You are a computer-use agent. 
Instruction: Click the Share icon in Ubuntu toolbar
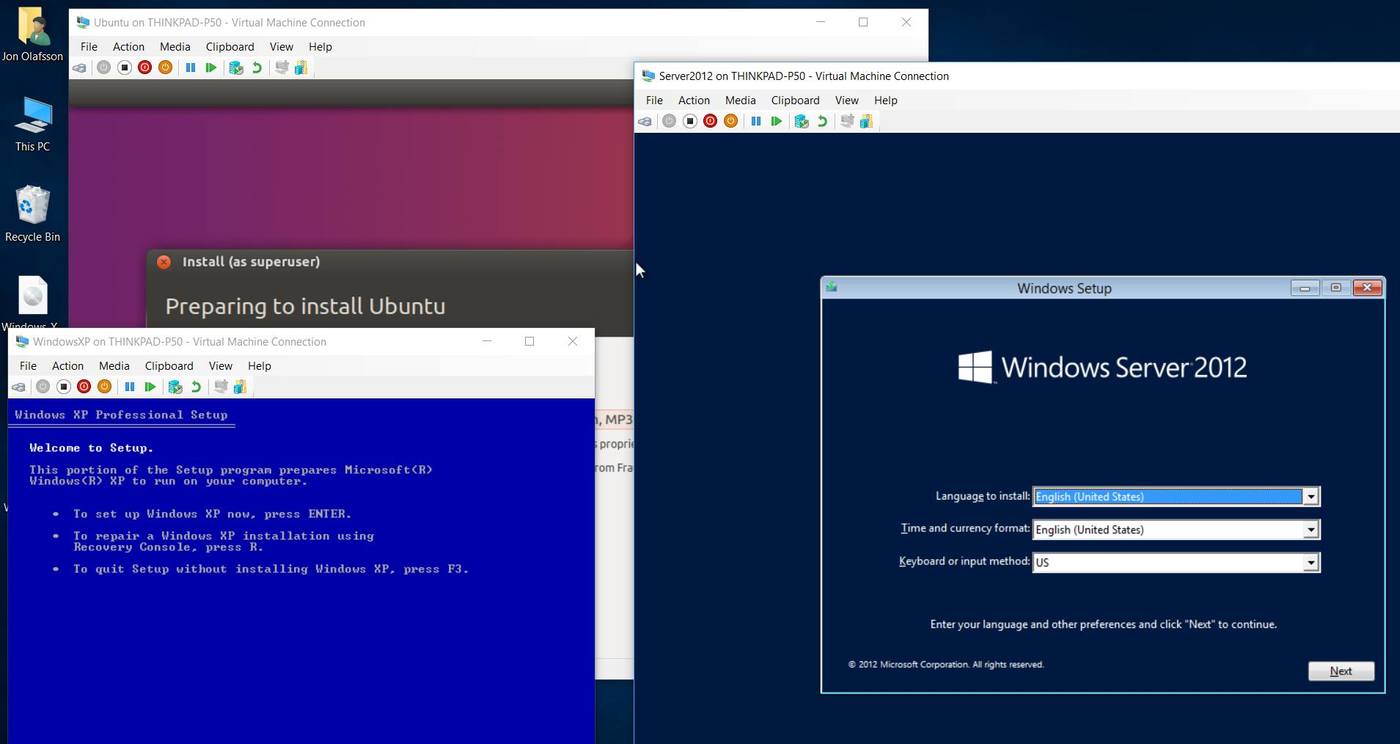300,68
